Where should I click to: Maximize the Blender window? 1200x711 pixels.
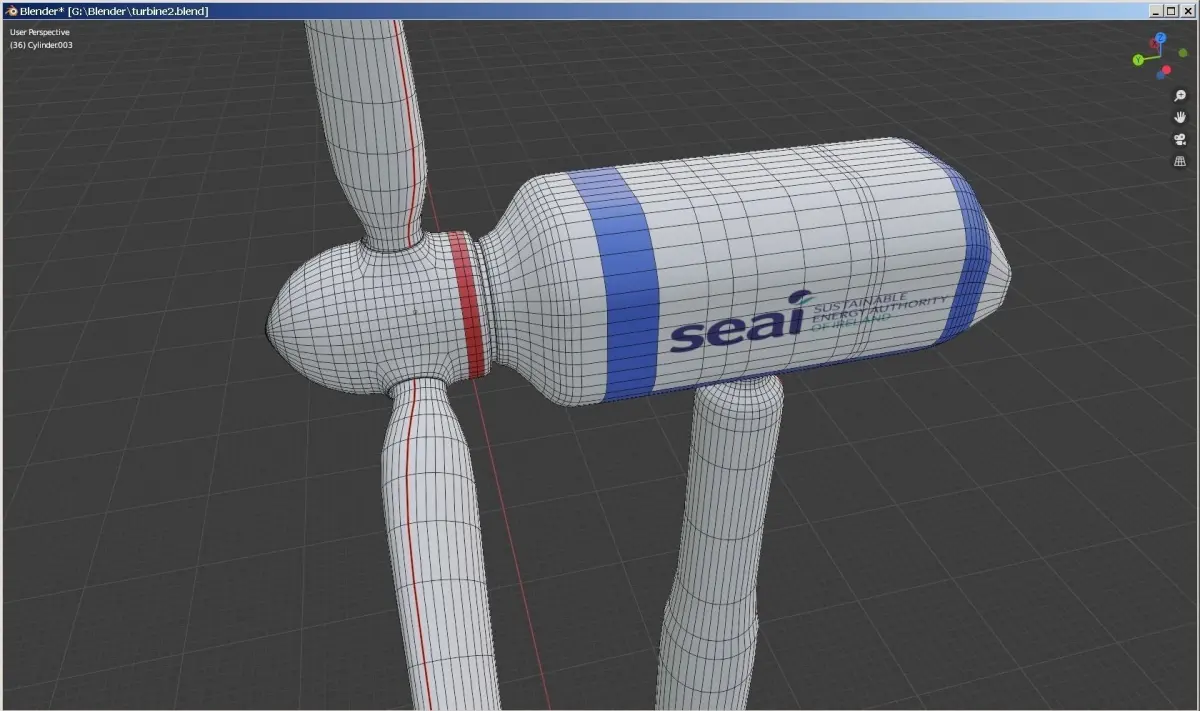tap(1171, 10)
